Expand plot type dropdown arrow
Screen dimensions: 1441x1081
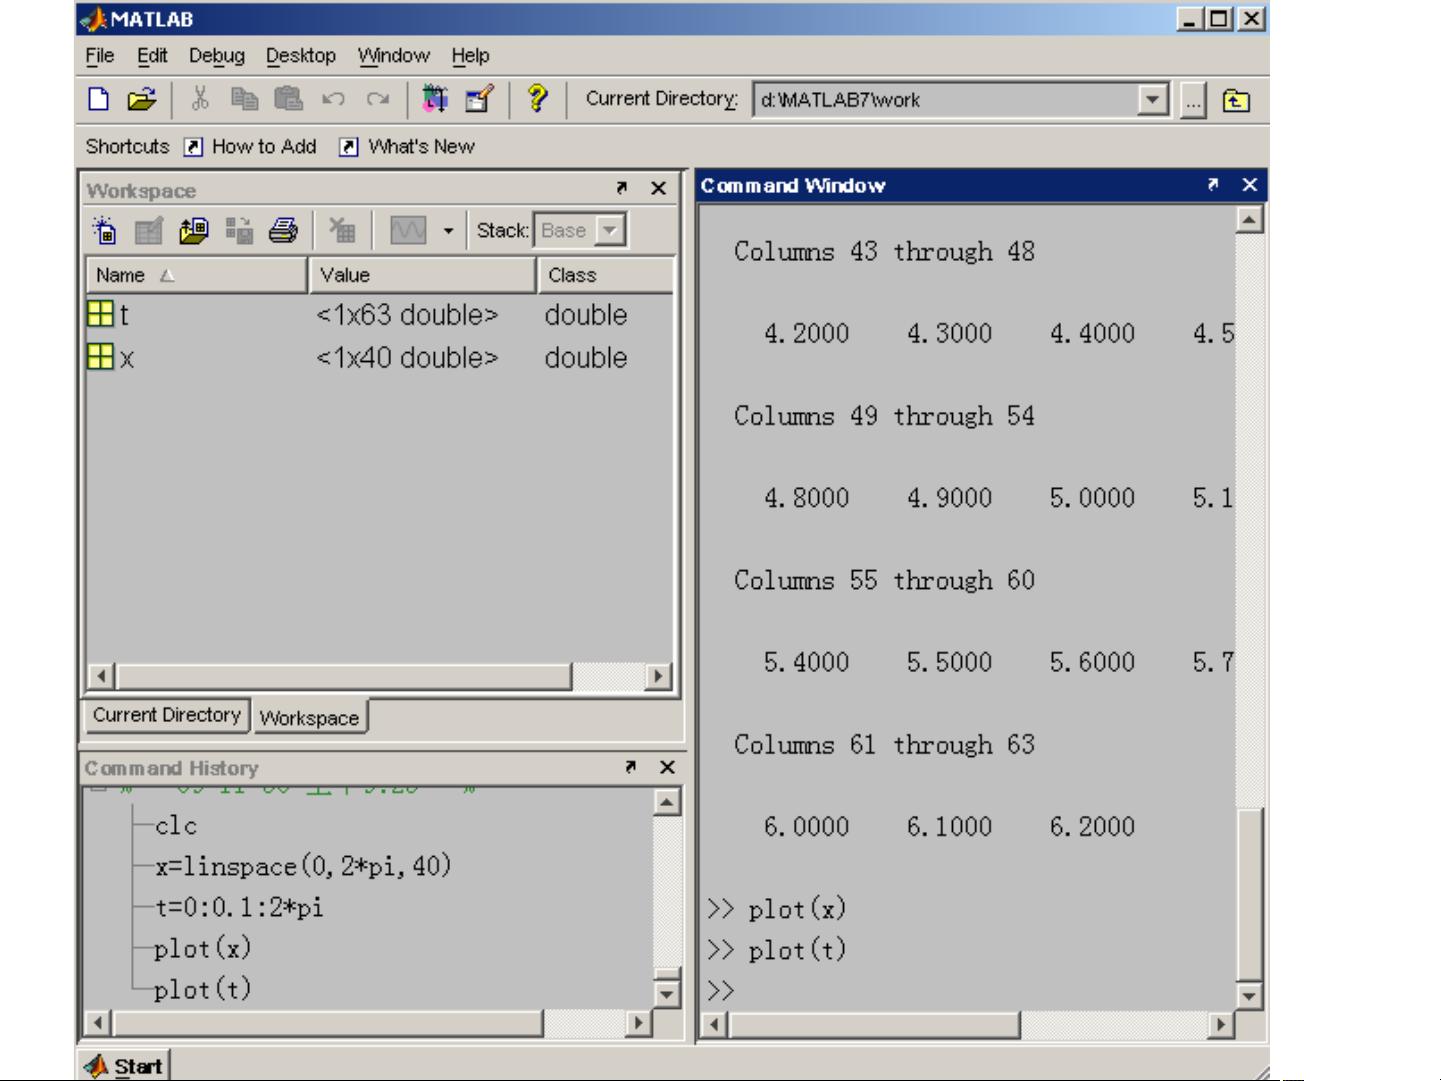(x=448, y=231)
